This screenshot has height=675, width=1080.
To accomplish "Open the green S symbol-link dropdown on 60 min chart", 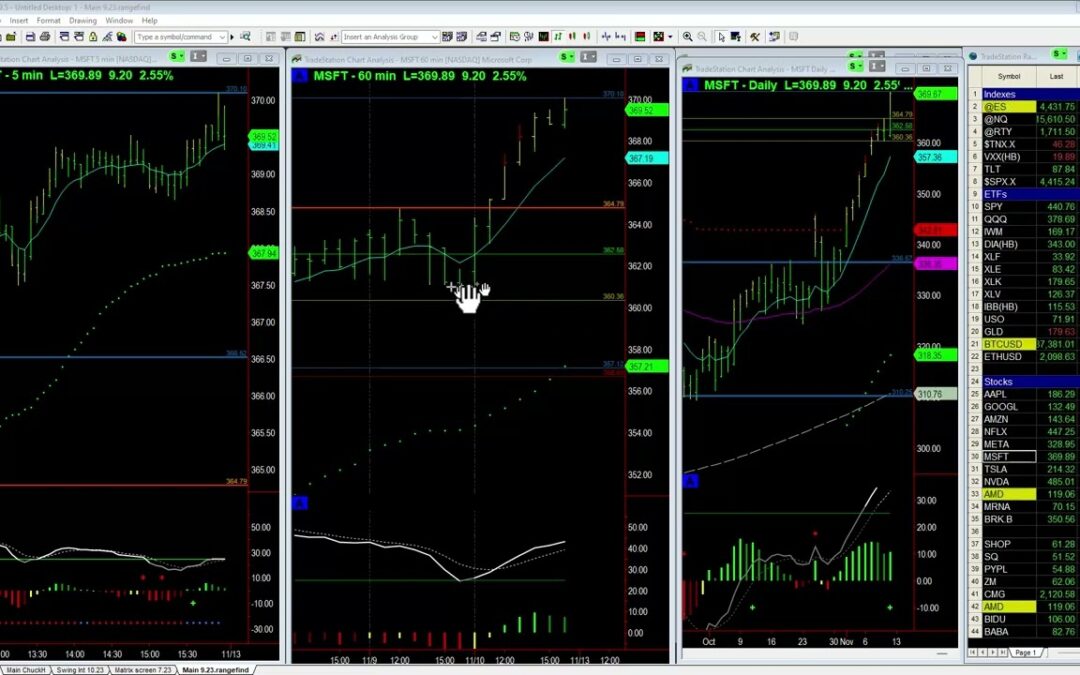I will 567,57.
